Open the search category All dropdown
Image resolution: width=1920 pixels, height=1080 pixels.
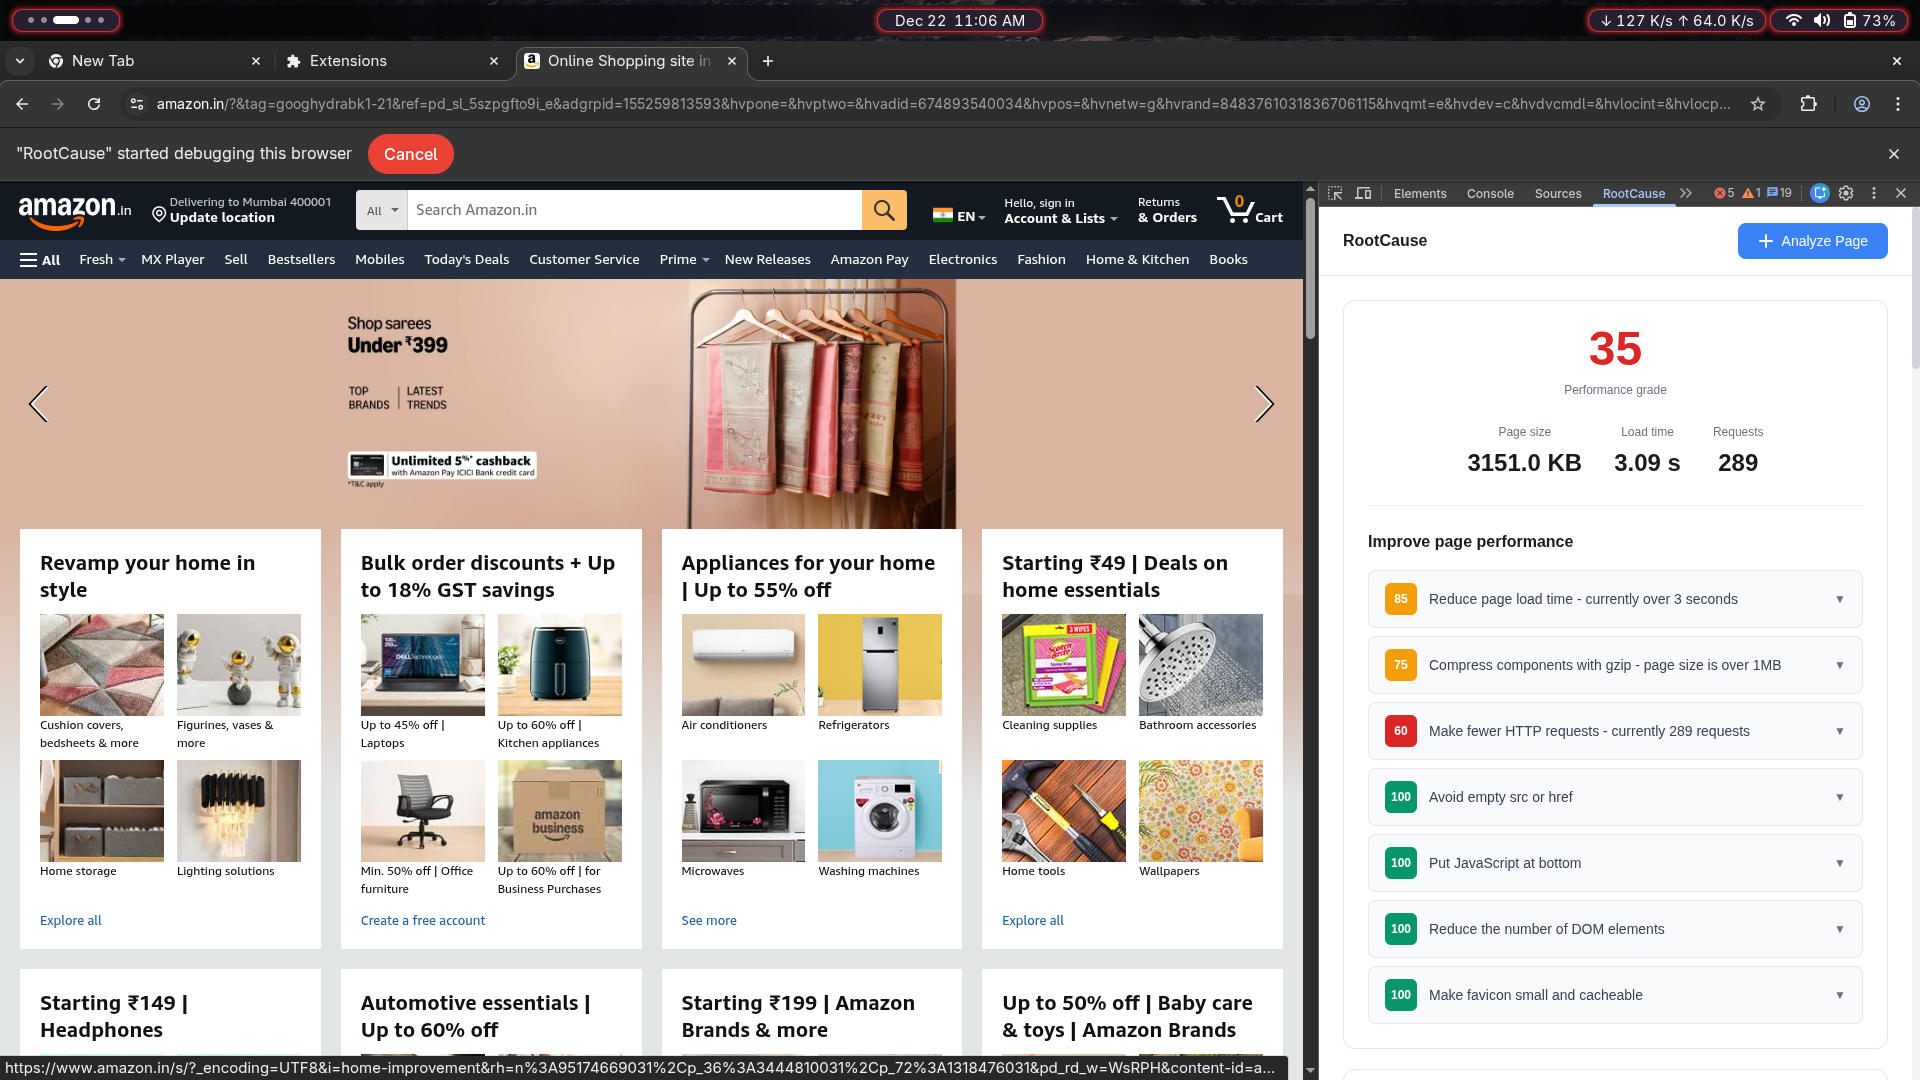tap(382, 210)
